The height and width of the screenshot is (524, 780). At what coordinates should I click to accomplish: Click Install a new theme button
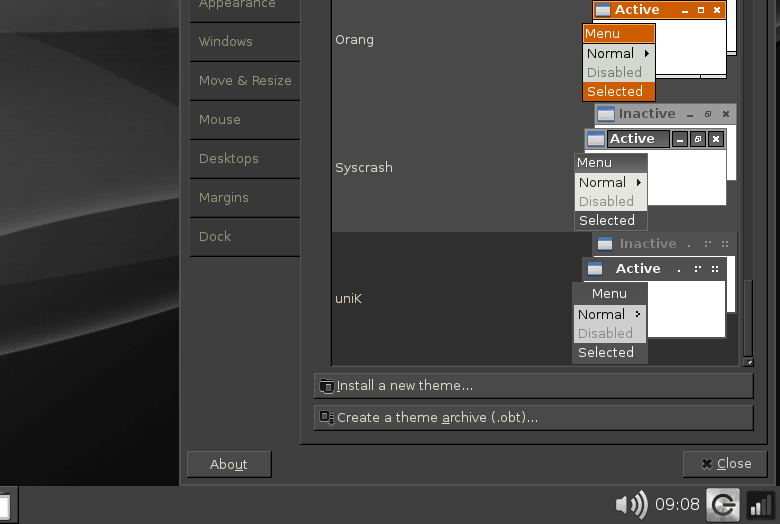(x=534, y=386)
